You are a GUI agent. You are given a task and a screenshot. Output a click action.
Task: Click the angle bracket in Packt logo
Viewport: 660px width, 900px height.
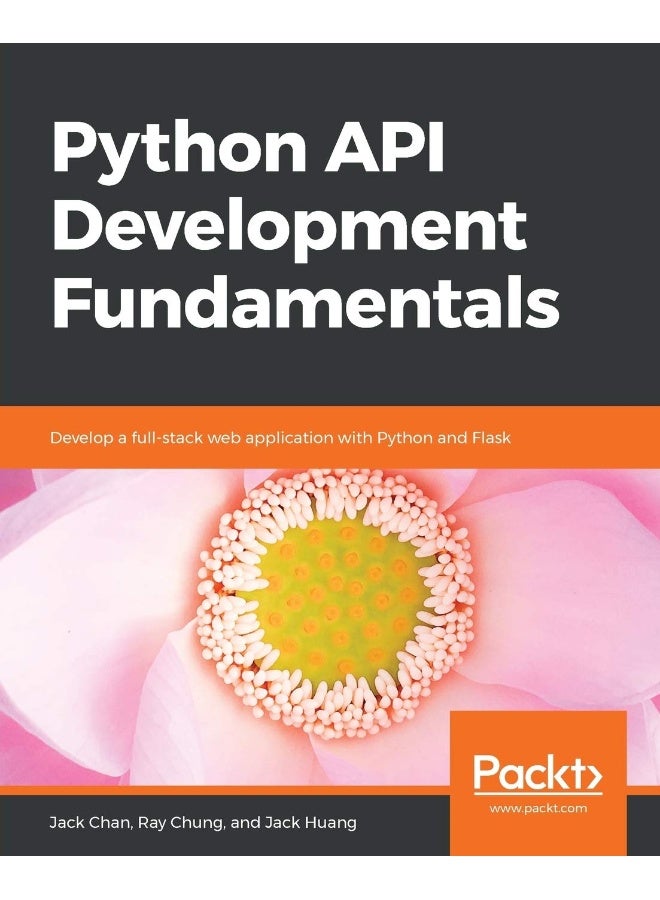[x=590, y=772]
